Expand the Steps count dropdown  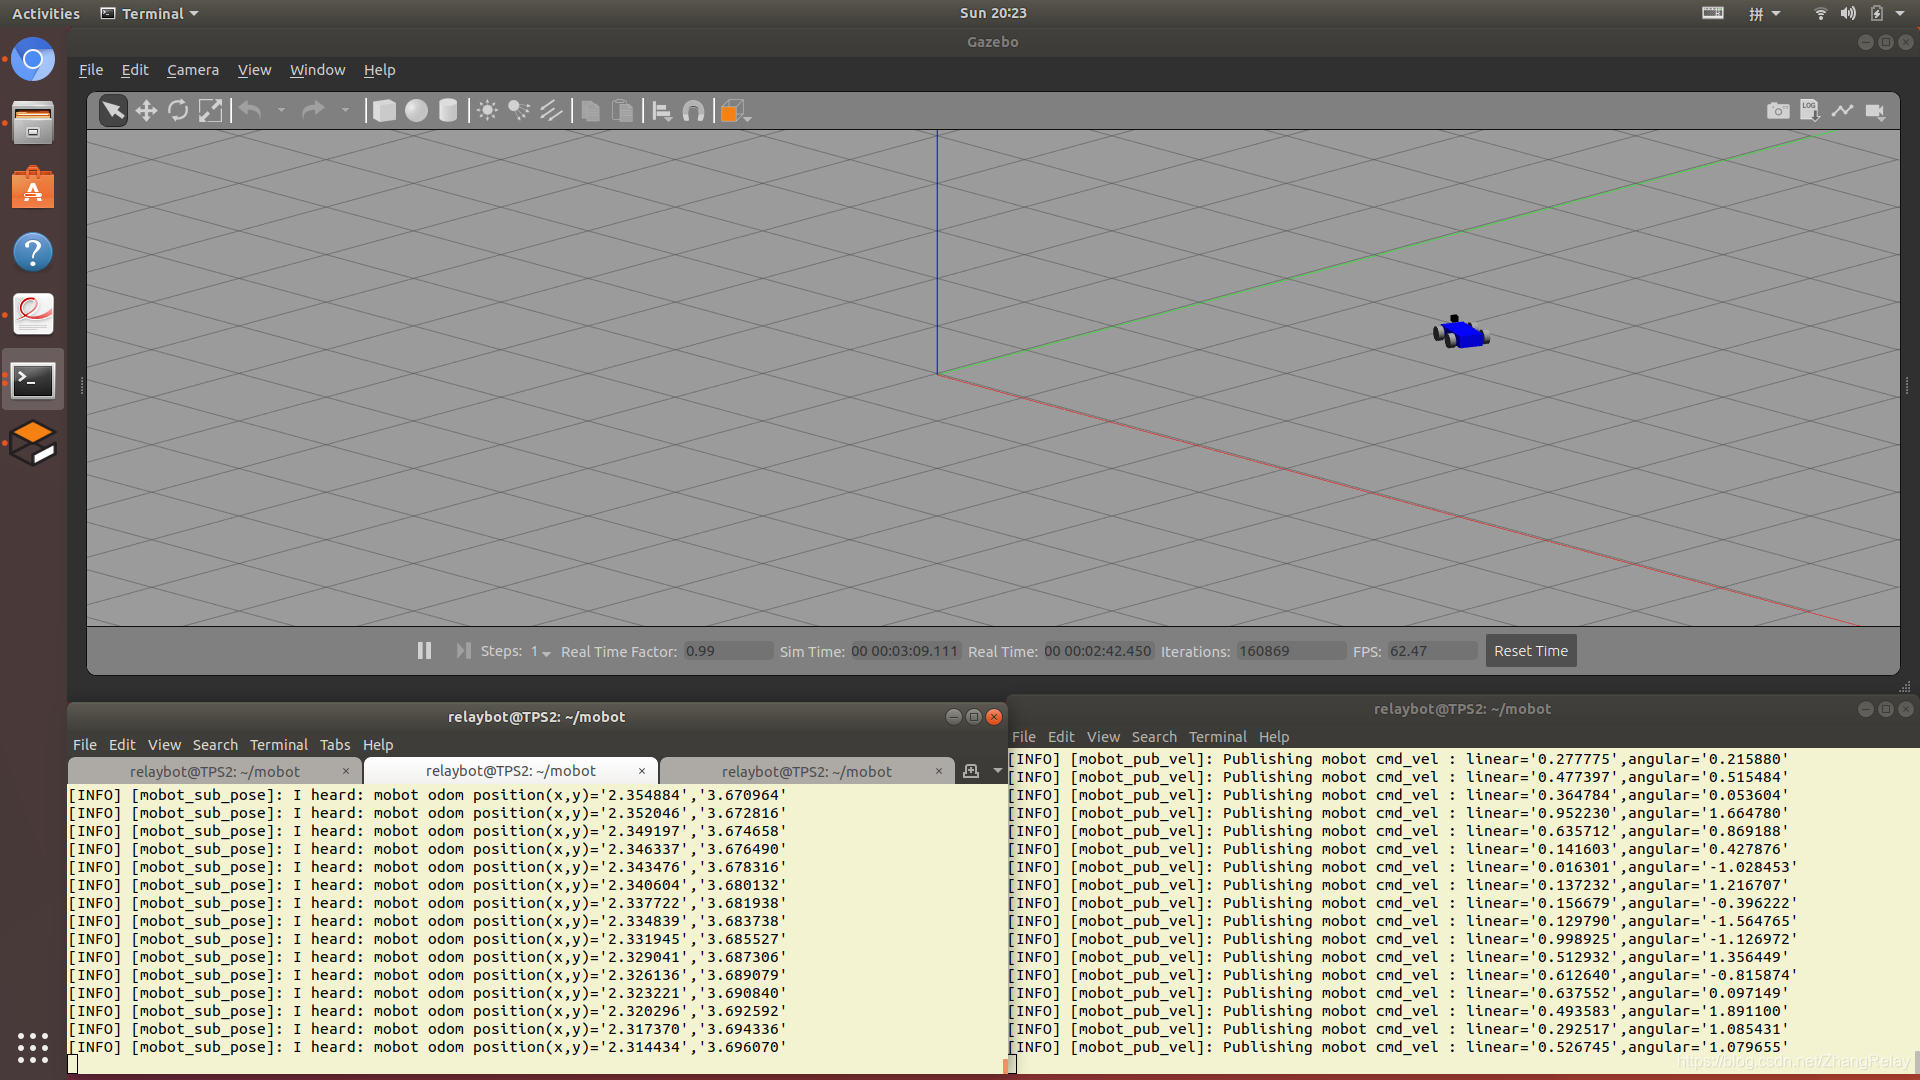coord(546,653)
